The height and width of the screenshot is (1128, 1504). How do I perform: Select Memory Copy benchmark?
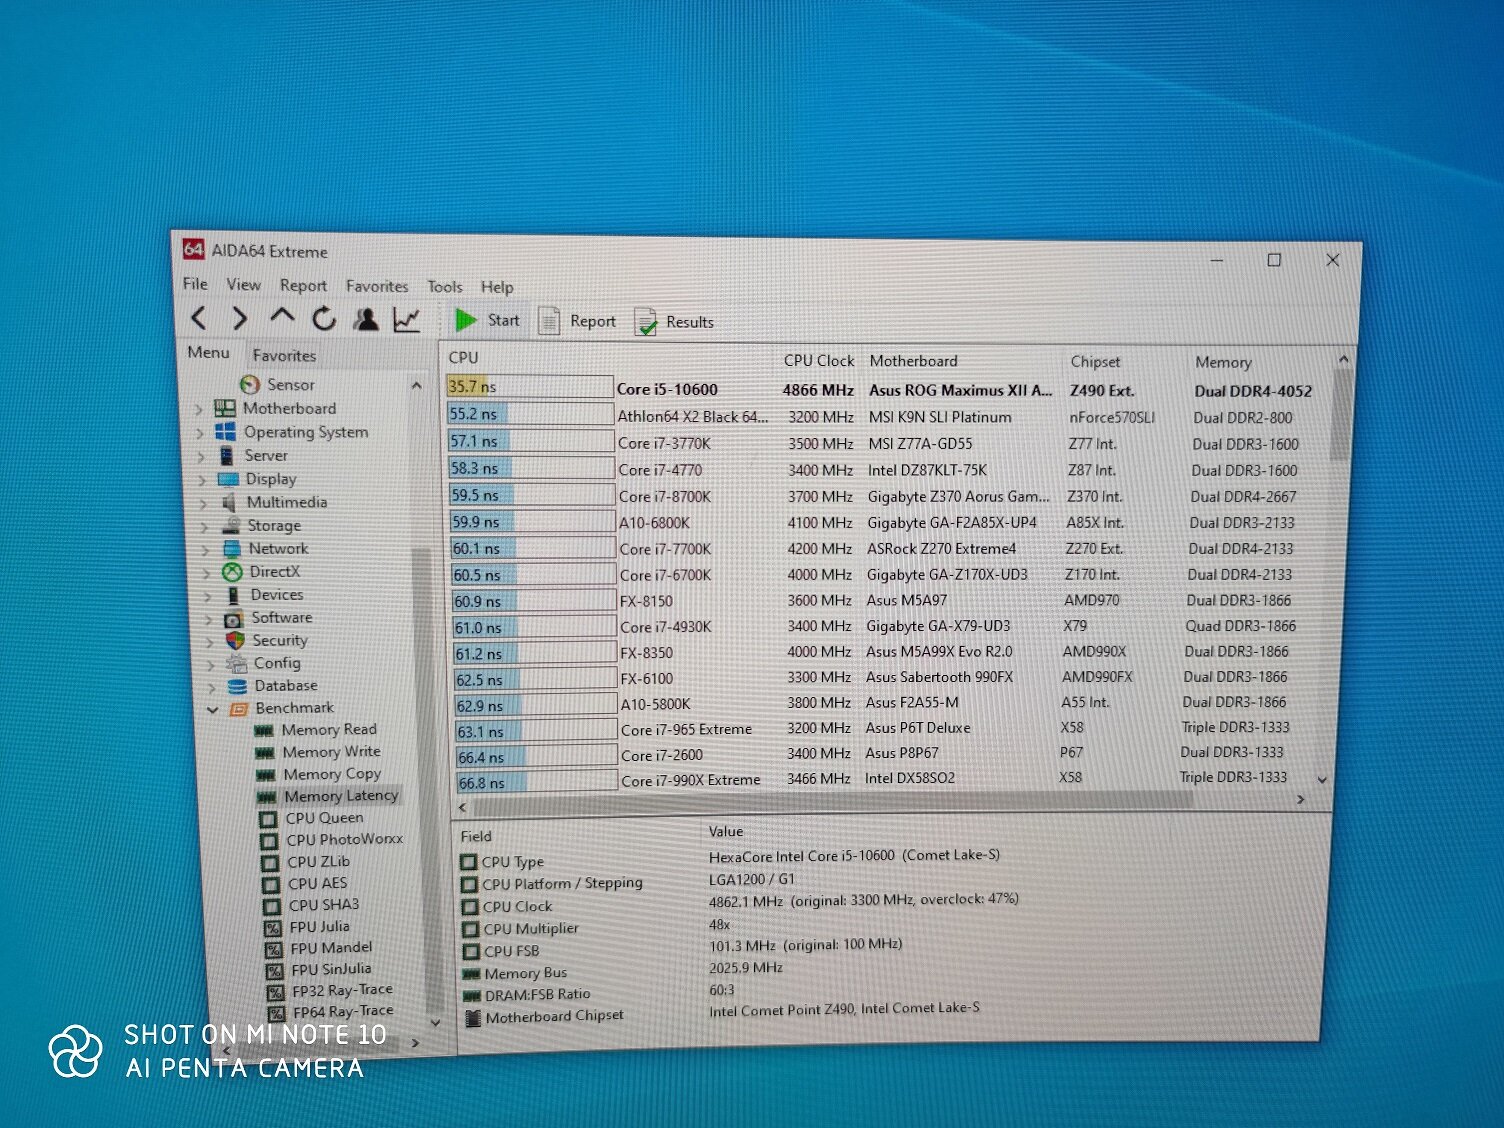pyautogui.click(x=318, y=774)
